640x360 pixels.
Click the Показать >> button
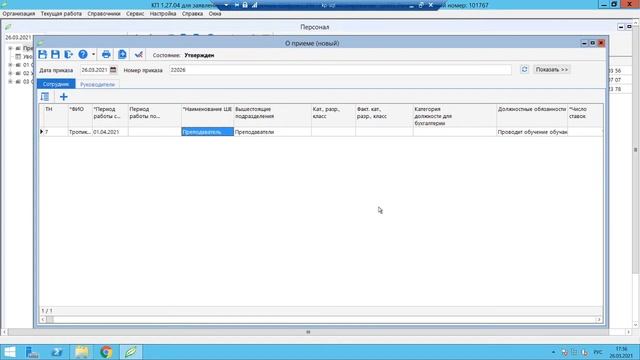click(551, 69)
